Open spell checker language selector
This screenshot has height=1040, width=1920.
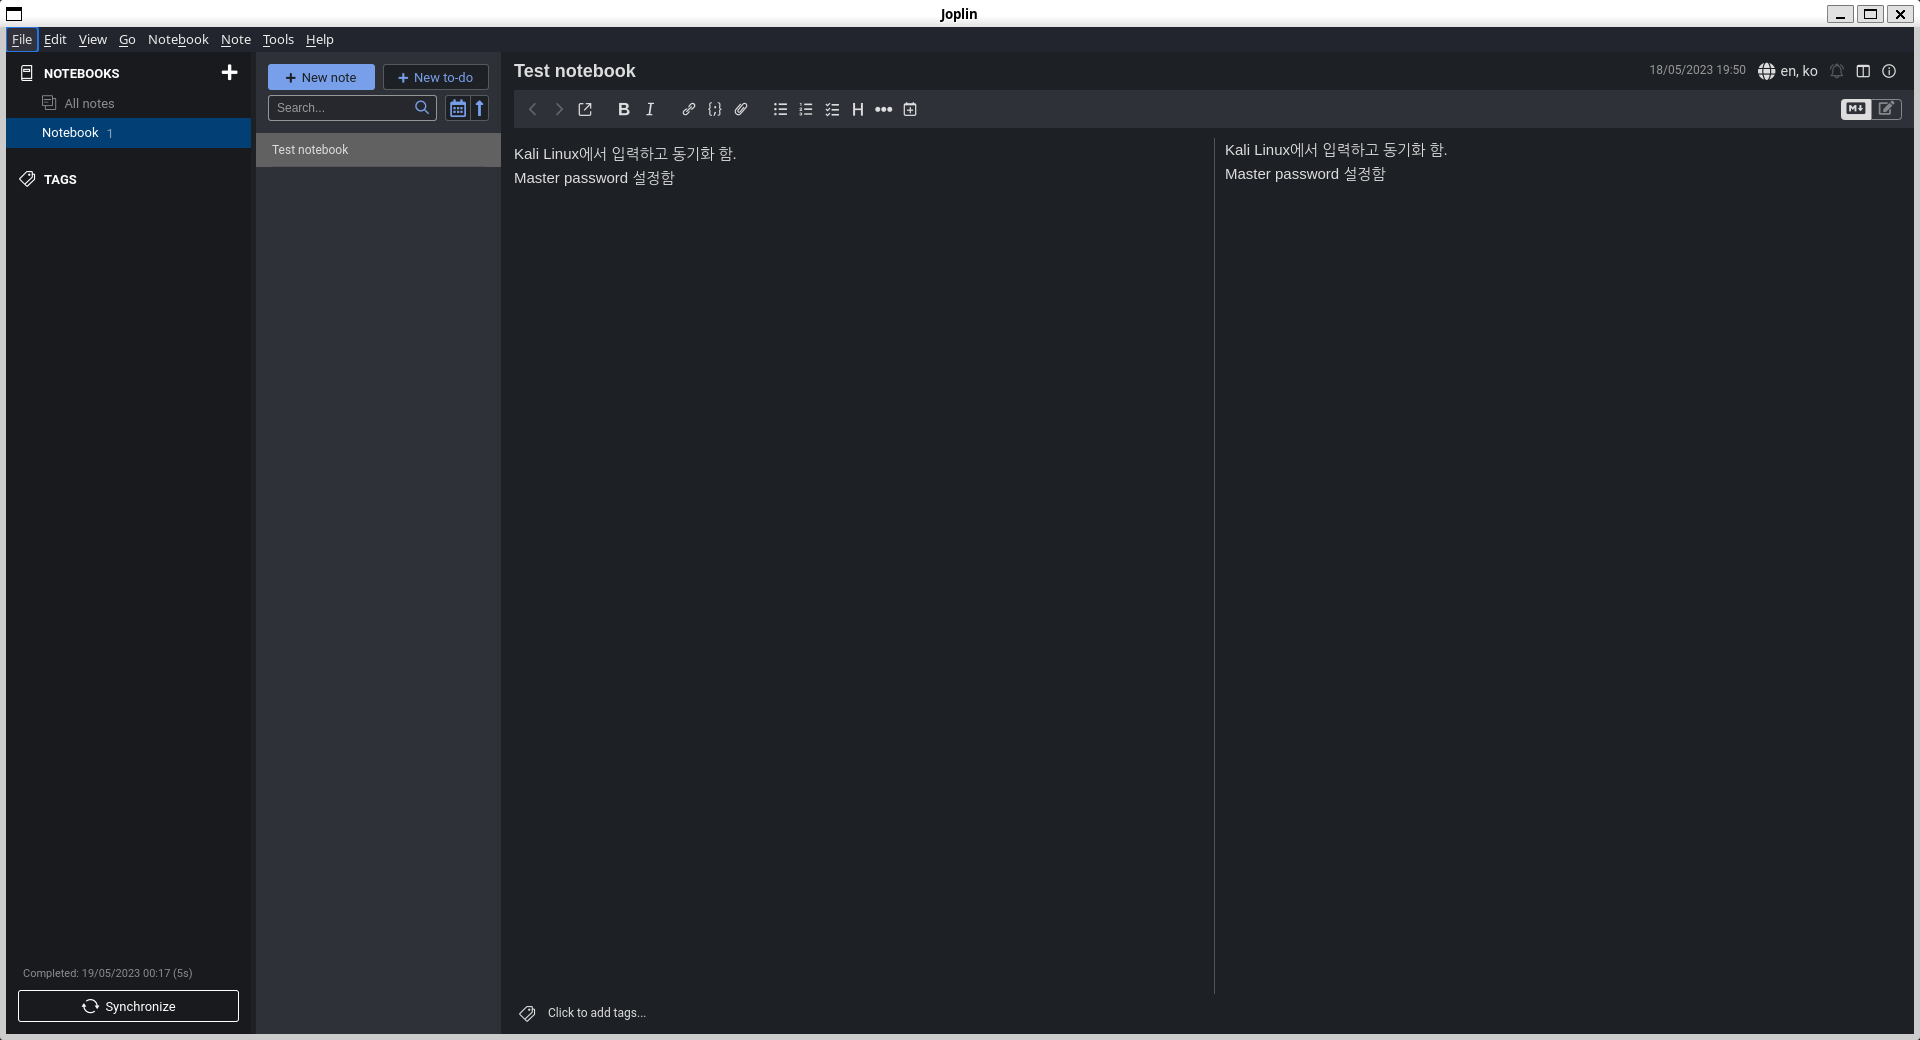(1788, 71)
